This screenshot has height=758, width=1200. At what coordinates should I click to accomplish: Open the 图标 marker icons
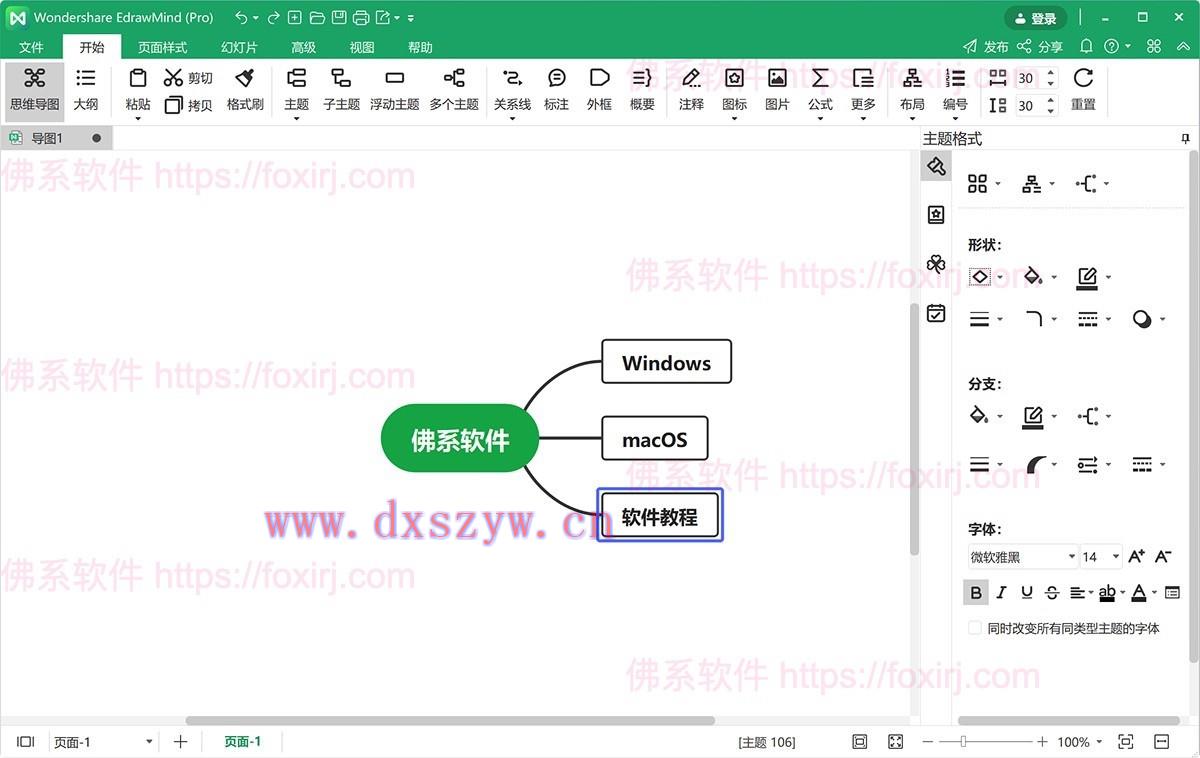pos(734,90)
